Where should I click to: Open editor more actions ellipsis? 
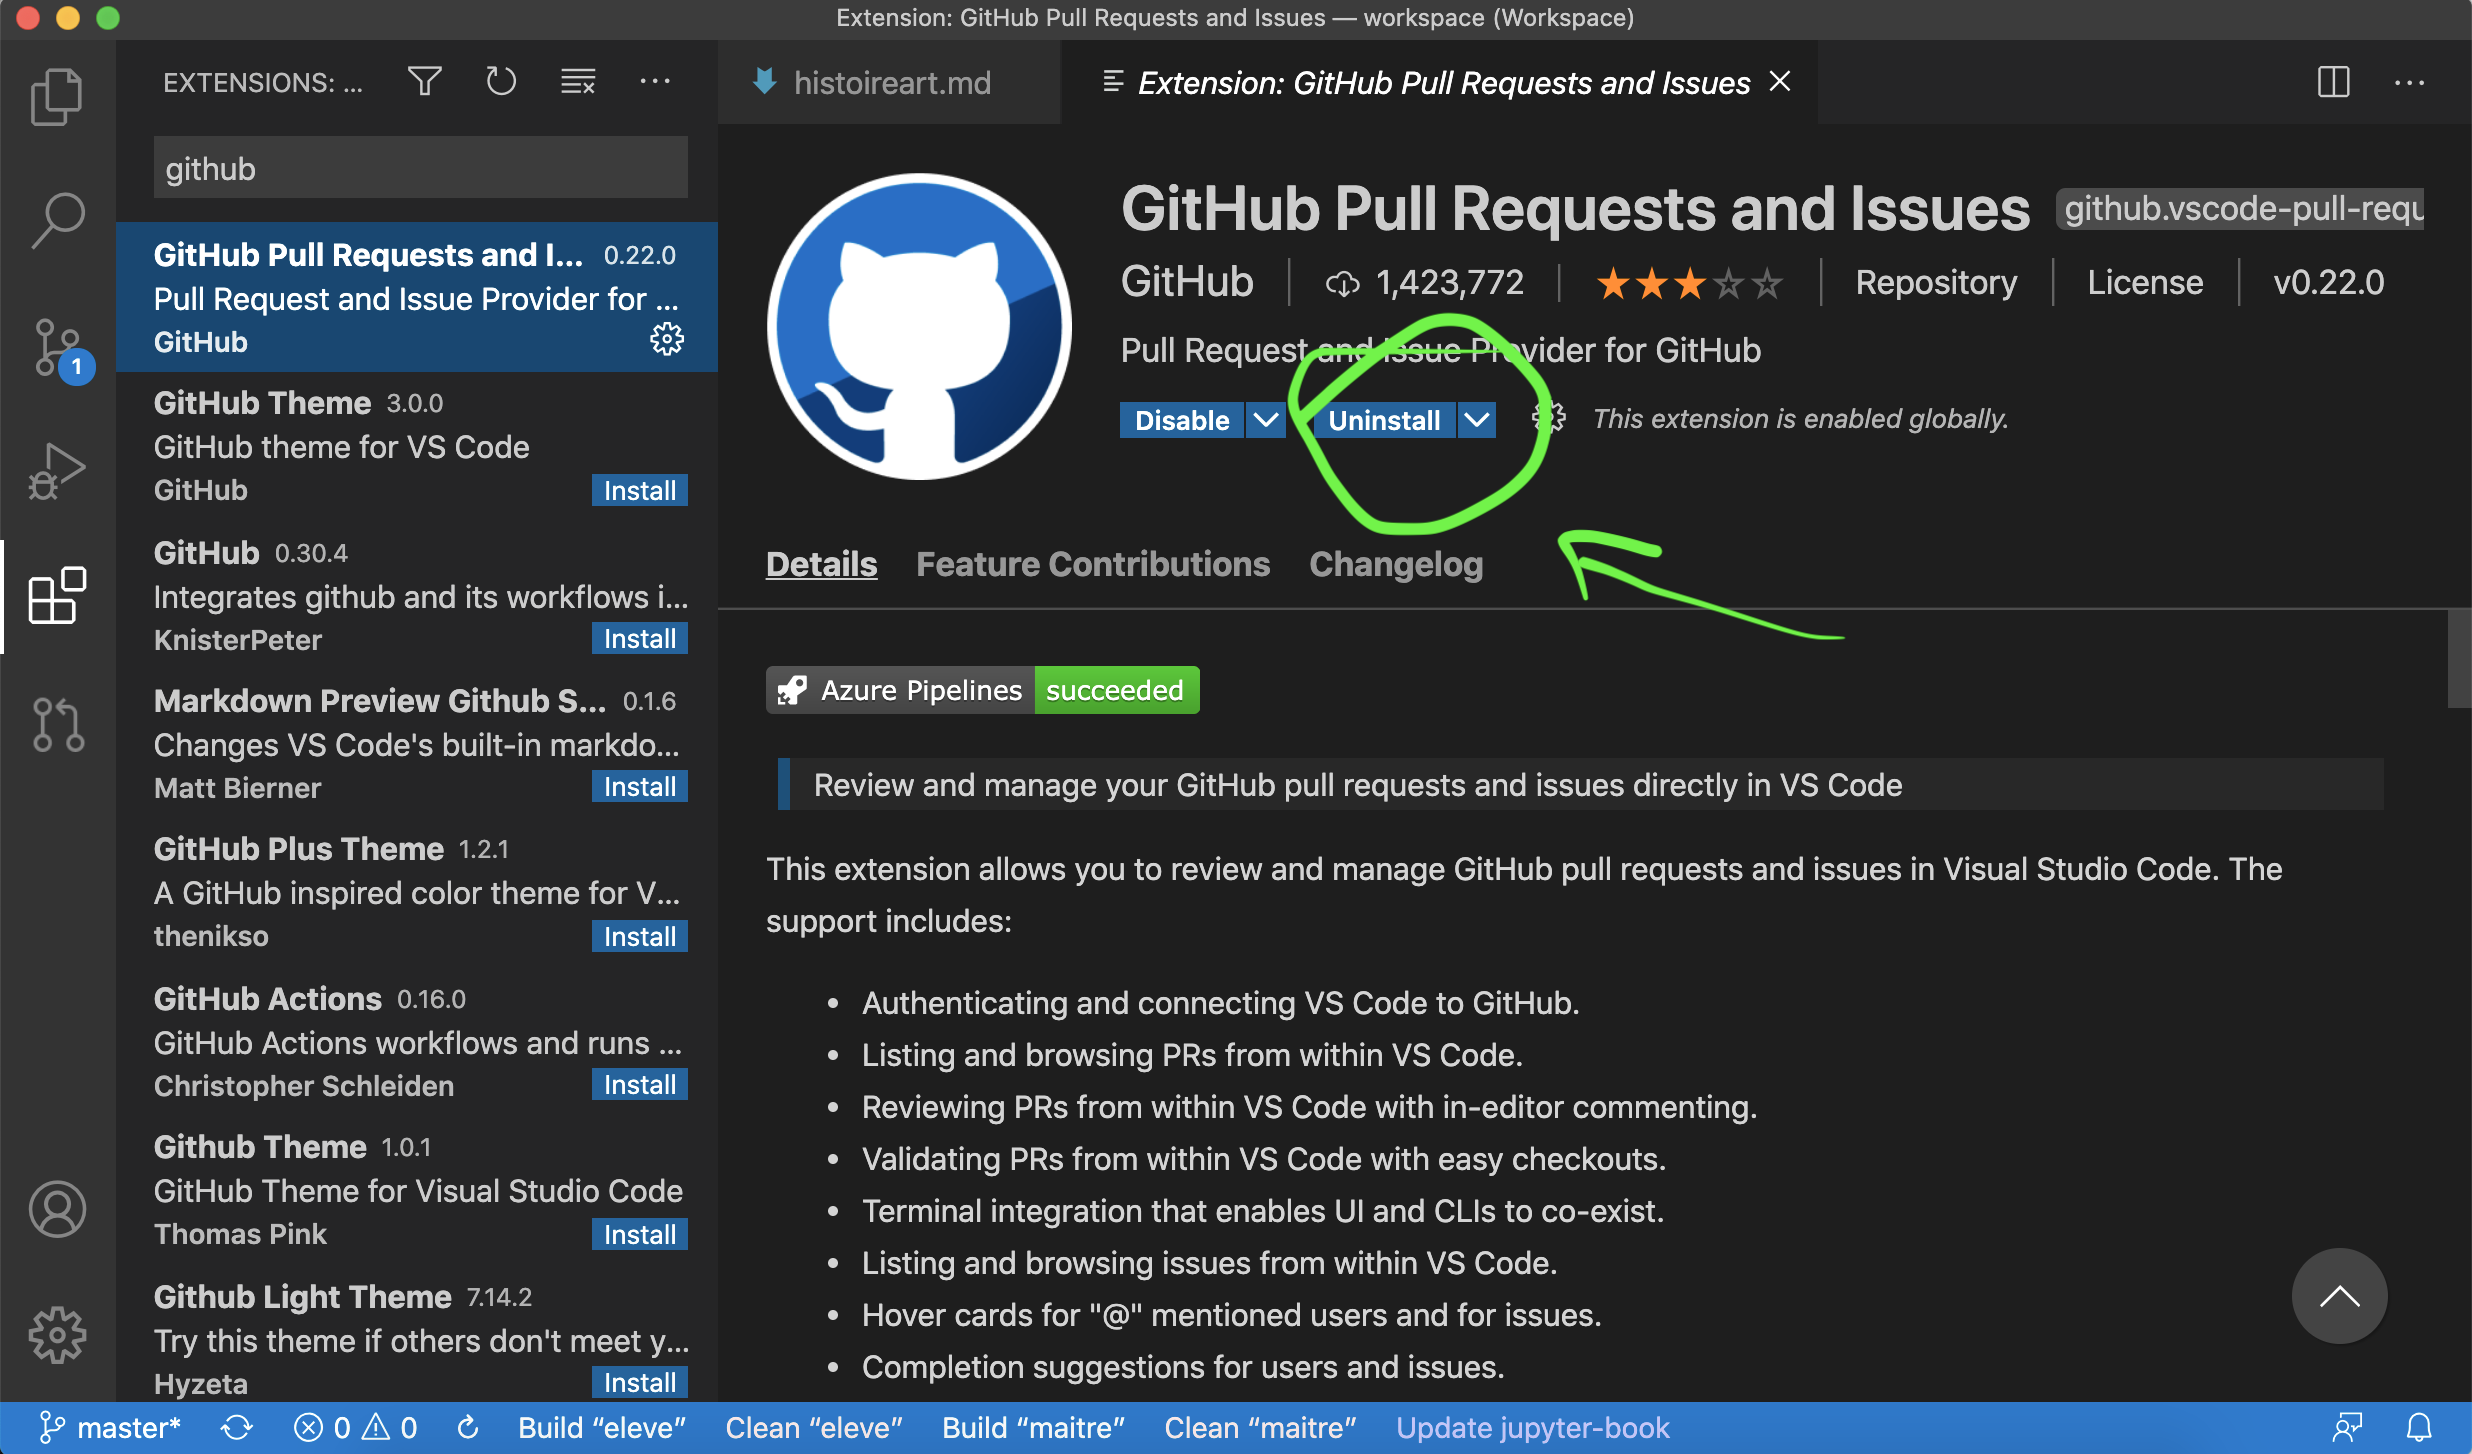coord(2410,82)
